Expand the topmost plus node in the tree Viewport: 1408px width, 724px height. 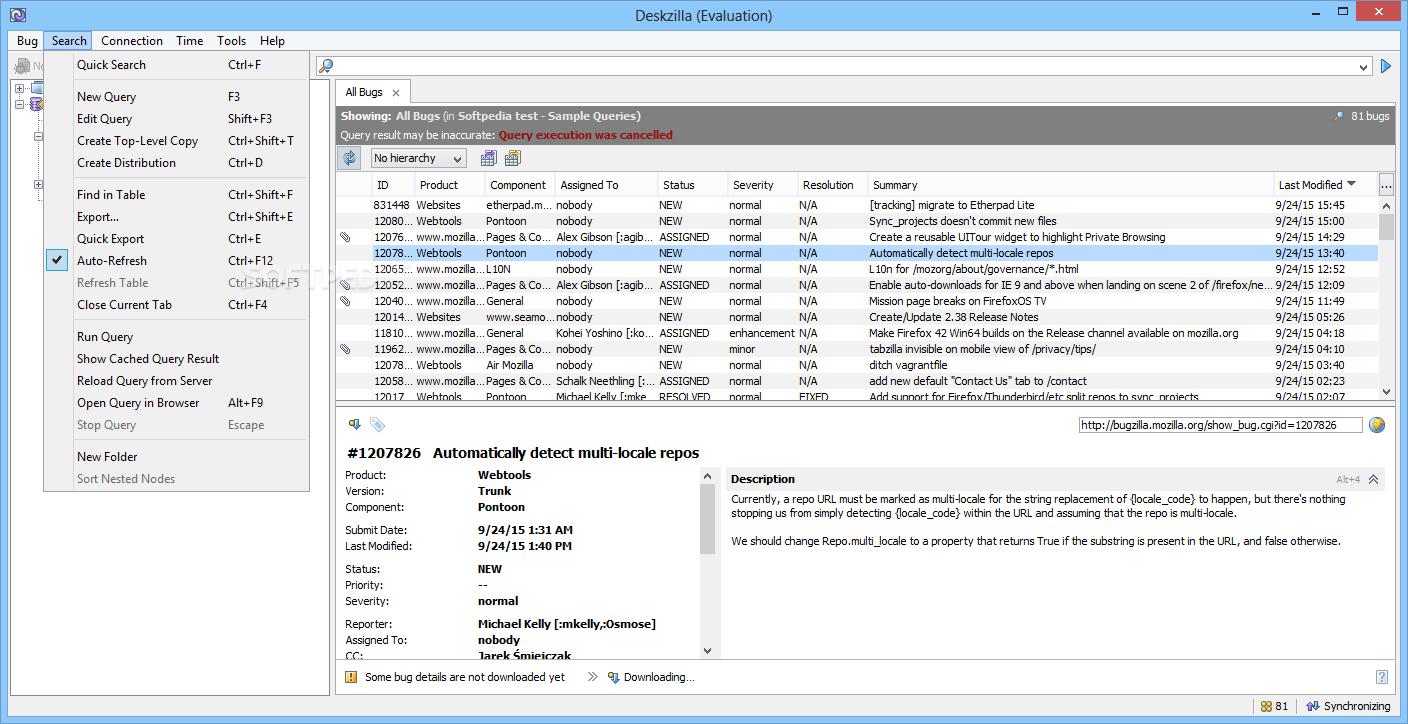(x=20, y=88)
